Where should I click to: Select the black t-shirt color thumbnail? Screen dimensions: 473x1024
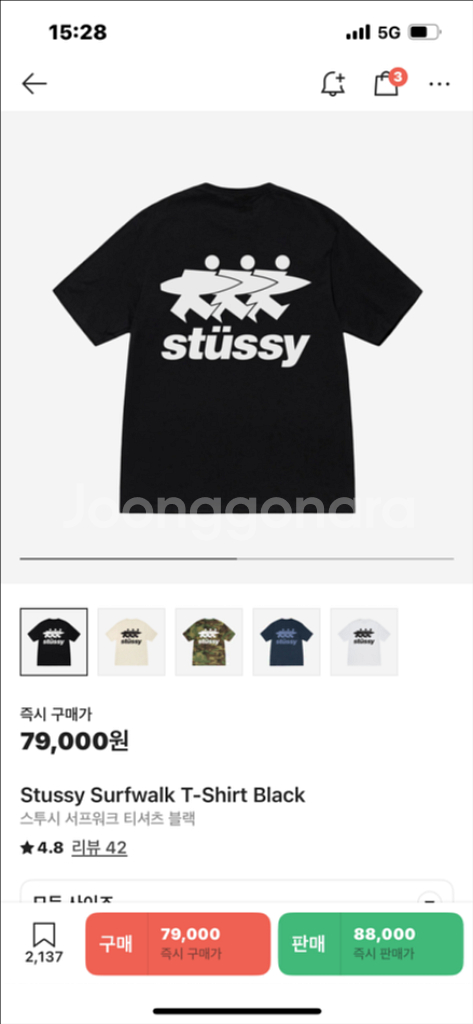[54, 641]
